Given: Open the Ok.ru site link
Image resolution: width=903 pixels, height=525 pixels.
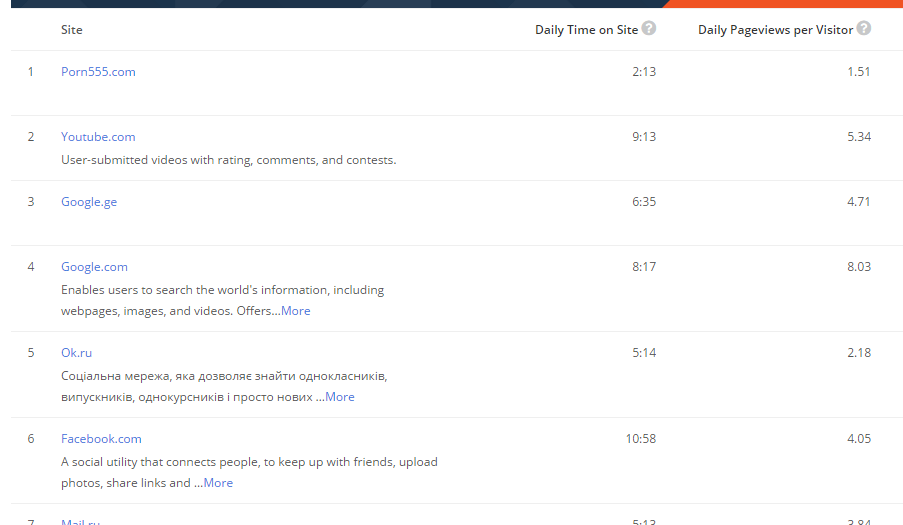Looking at the screenshot, I should [77, 353].
